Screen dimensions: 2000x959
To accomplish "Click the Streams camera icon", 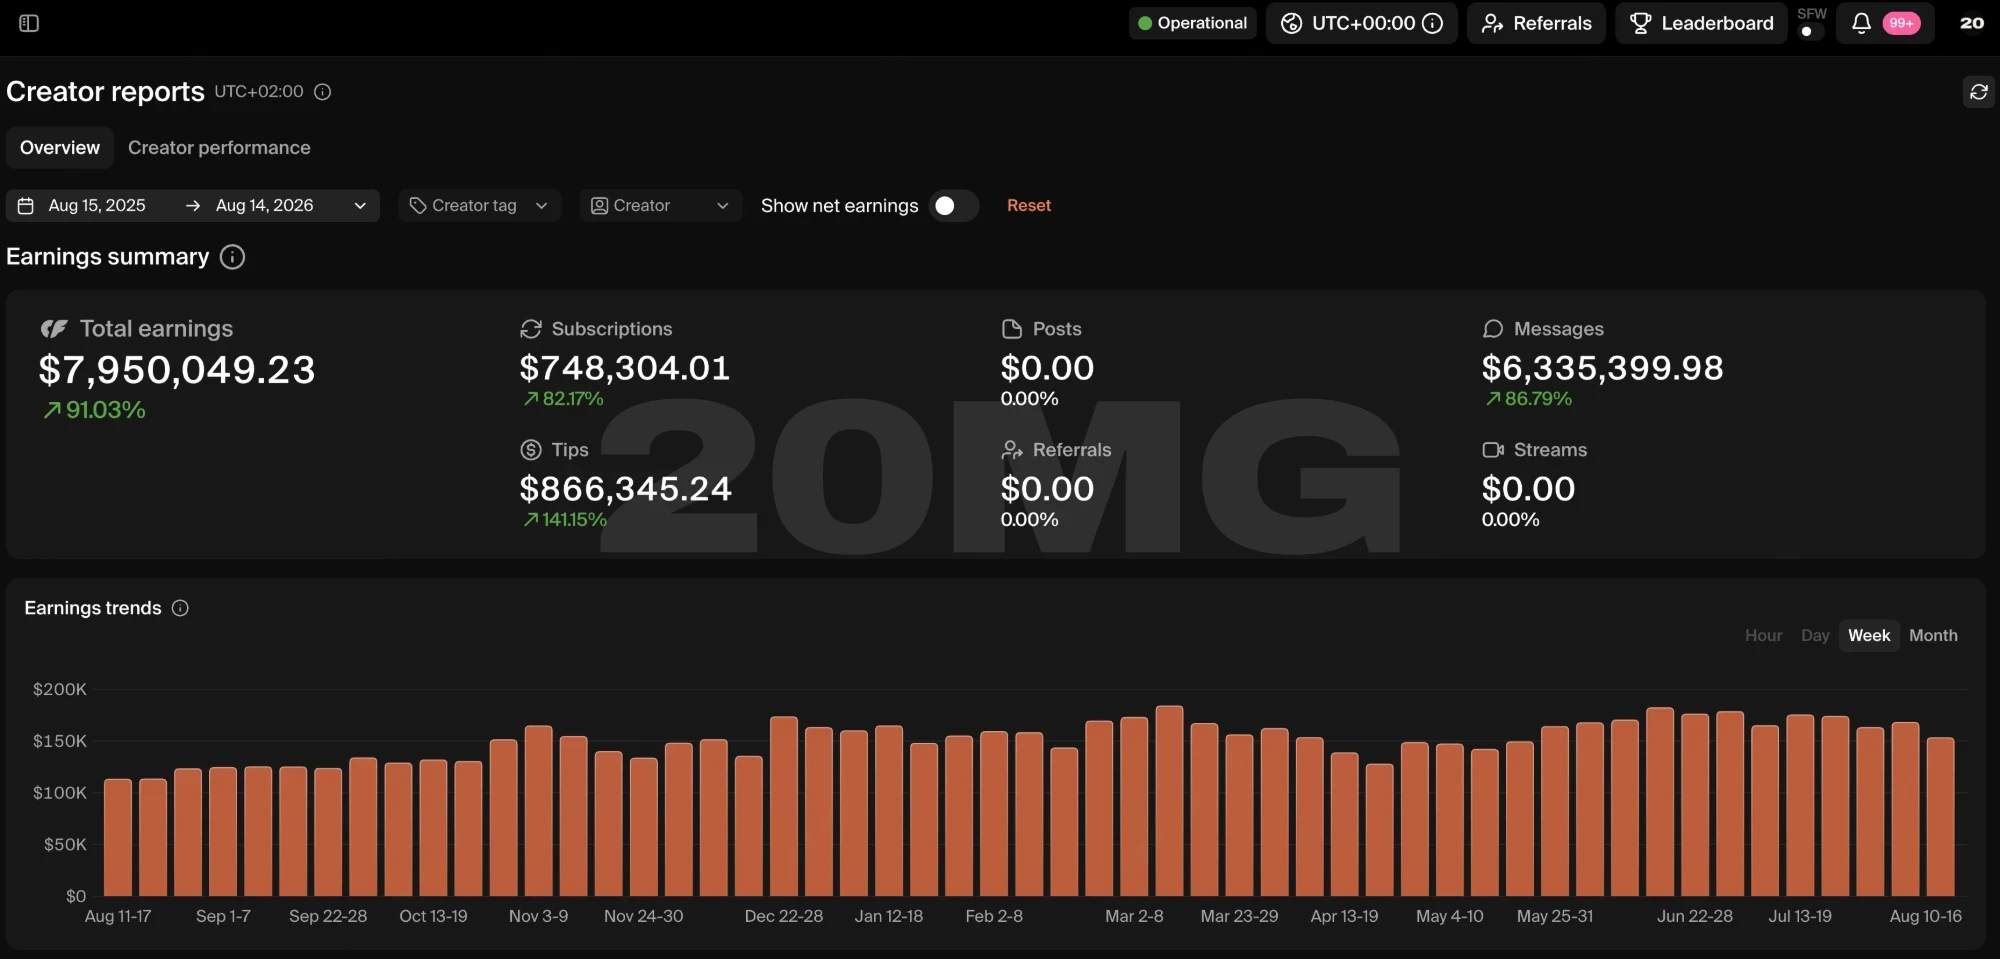I will 1493,450.
